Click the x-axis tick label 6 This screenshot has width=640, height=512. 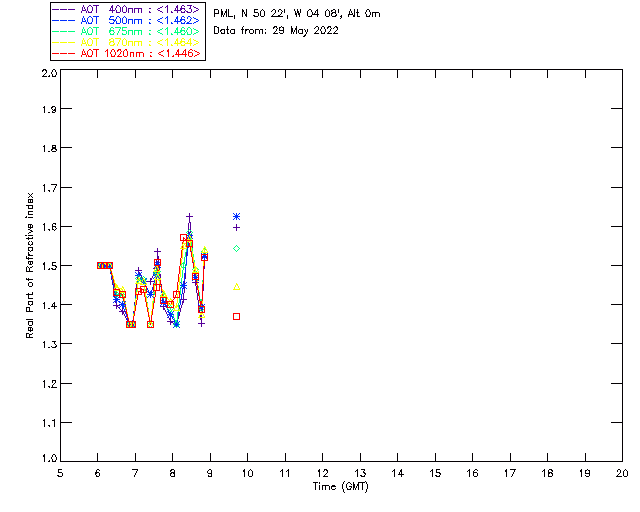click(x=98, y=473)
